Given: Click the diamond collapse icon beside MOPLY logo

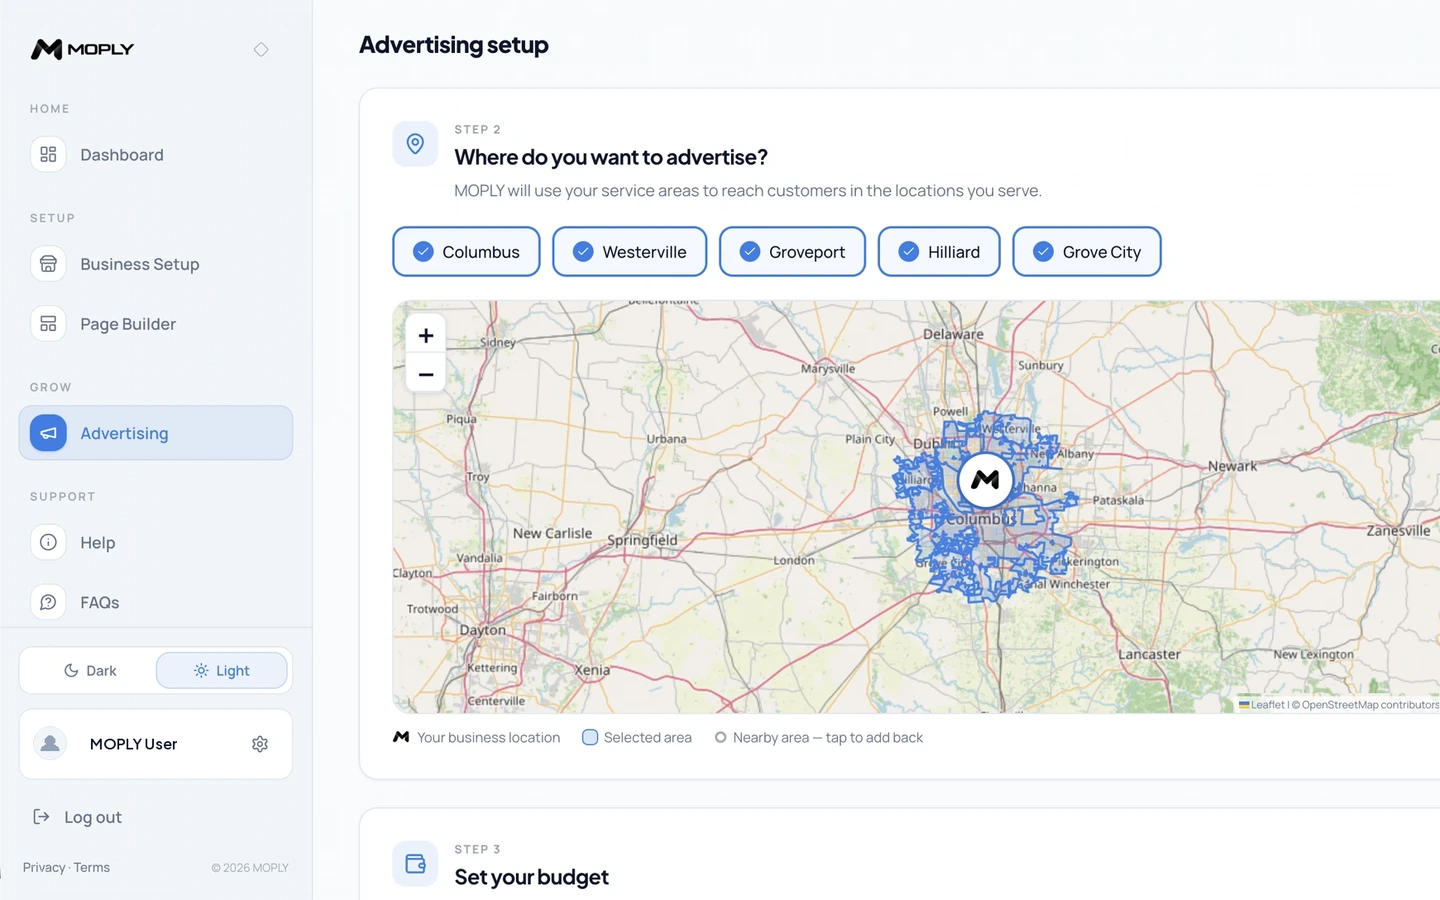Looking at the screenshot, I should tap(261, 49).
